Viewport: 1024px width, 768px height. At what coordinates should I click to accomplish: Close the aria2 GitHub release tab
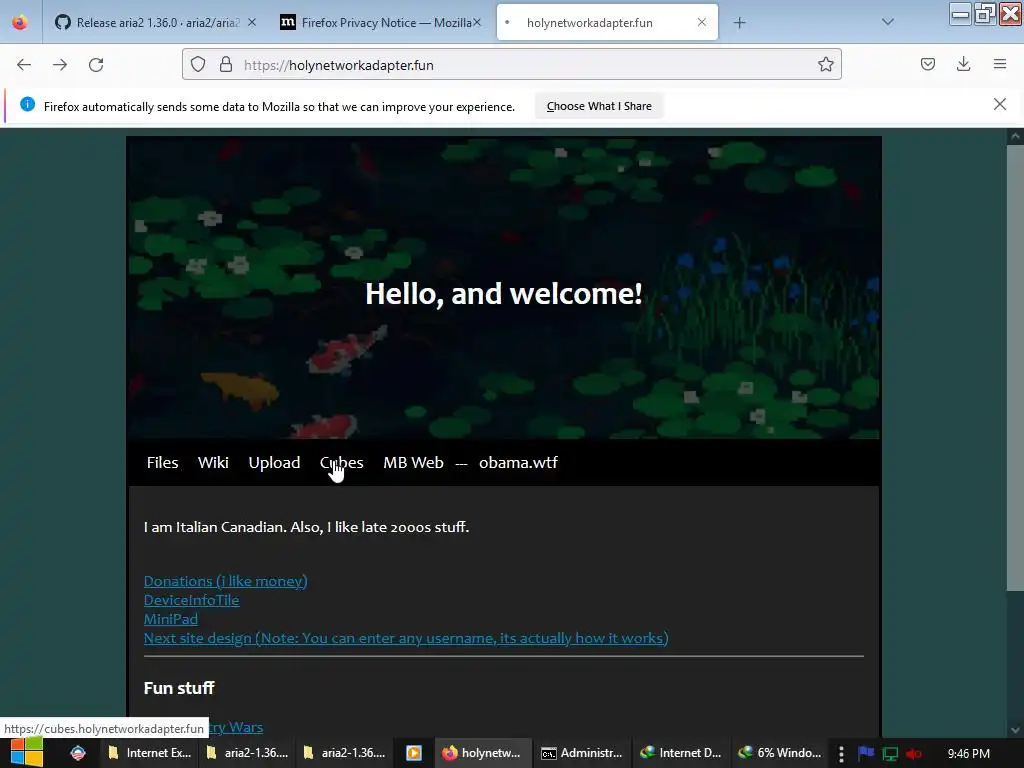pyautogui.click(x=252, y=22)
